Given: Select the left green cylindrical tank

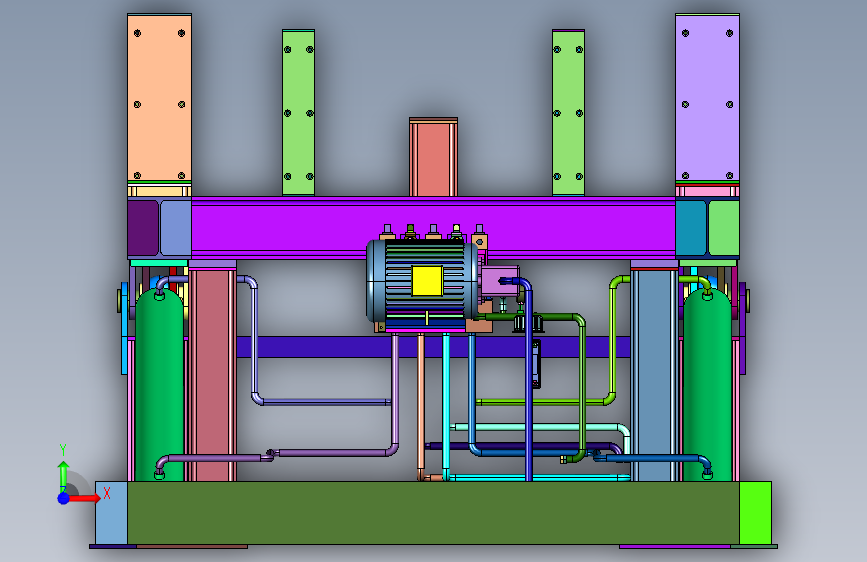Looking at the screenshot, I should [x=159, y=384].
